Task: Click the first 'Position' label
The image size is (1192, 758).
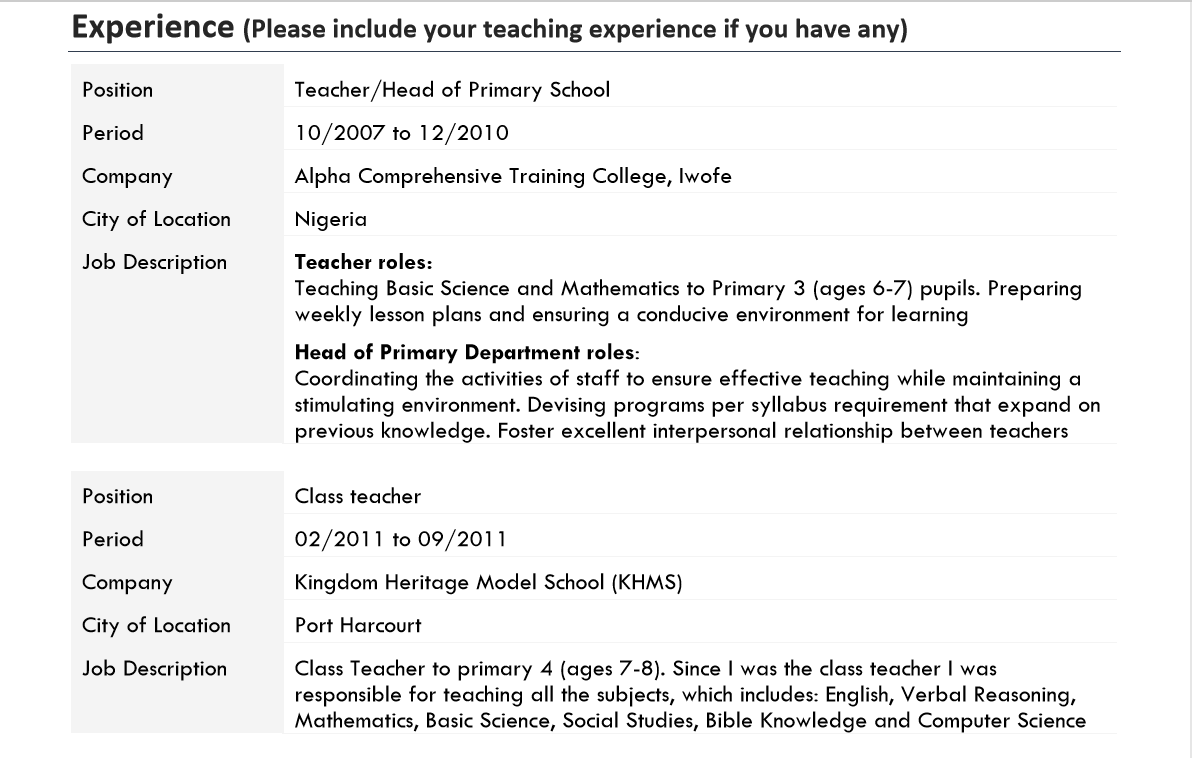Action: [x=118, y=90]
